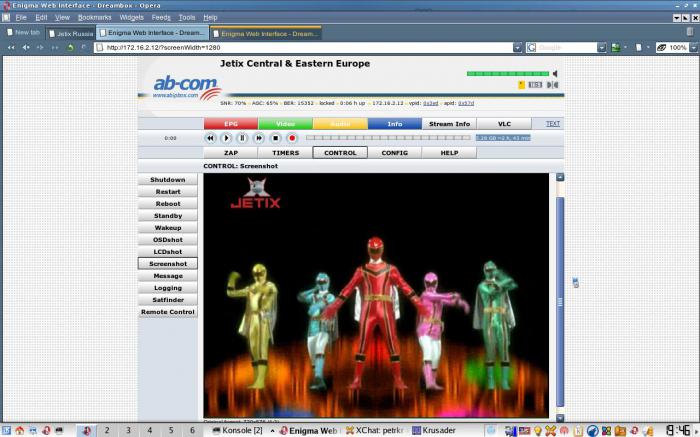Take an OSDshot
The height and width of the screenshot is (437, 700).
click(x=168, y=240)
